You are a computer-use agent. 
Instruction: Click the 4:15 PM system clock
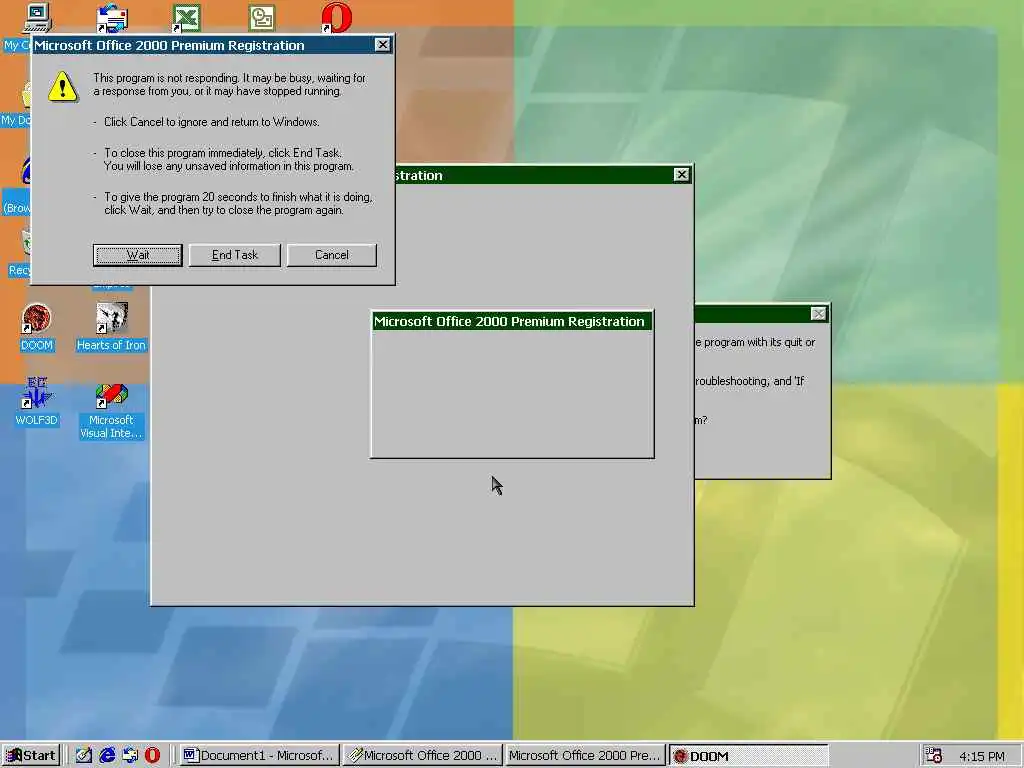[x=982, y=756]
